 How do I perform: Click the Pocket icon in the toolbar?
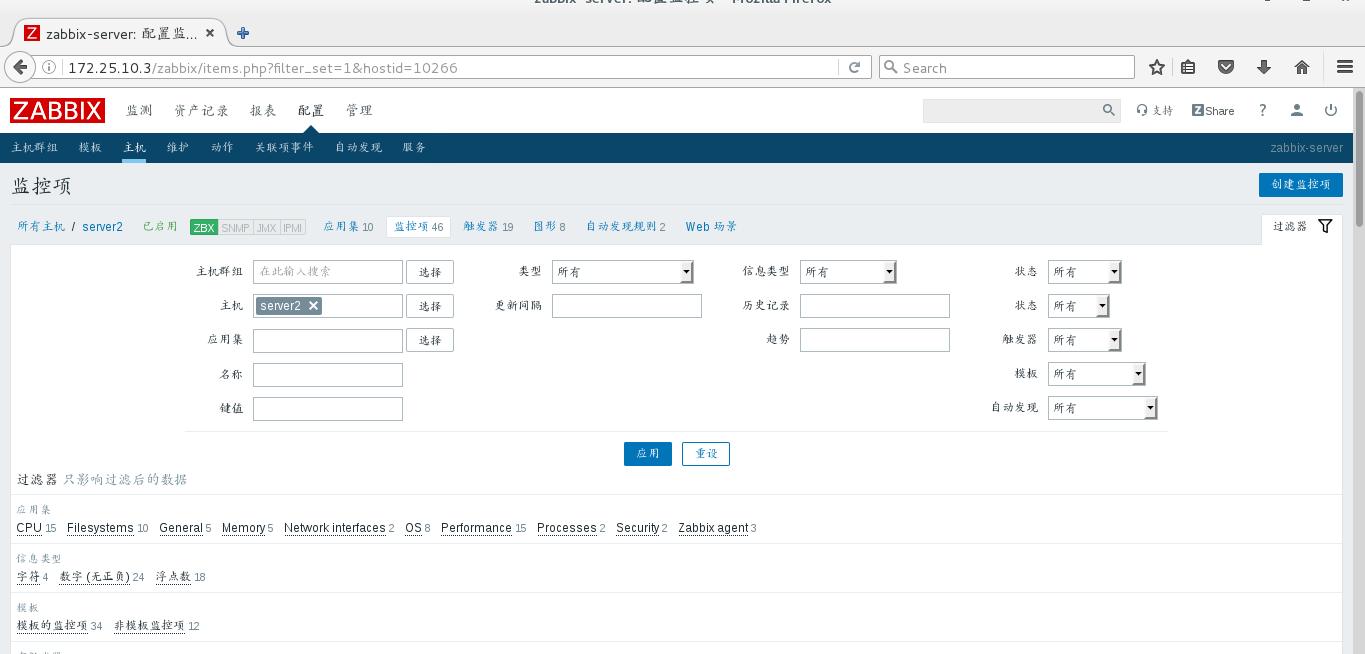pyautogui.click(x=1225, y=67)
